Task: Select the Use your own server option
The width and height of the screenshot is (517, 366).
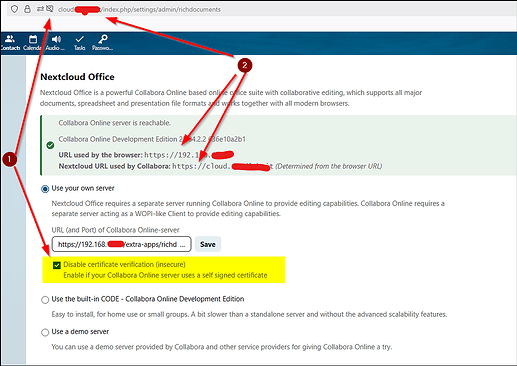Action: 45,189
